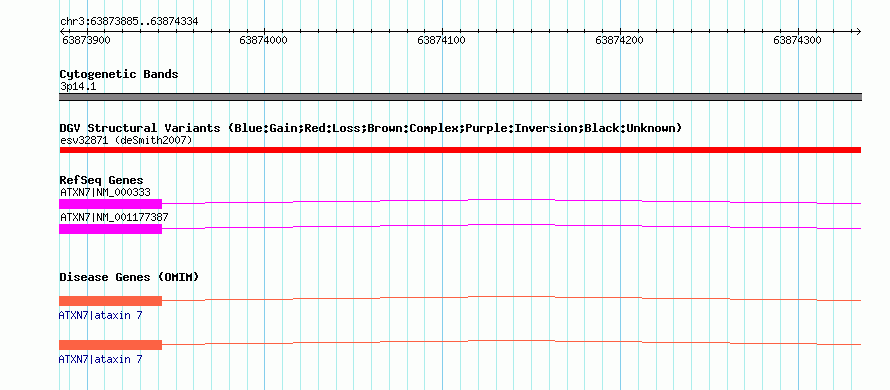
Task: Click the upper orange OMIM ATXN7 exon block
Action: (111, 301)
